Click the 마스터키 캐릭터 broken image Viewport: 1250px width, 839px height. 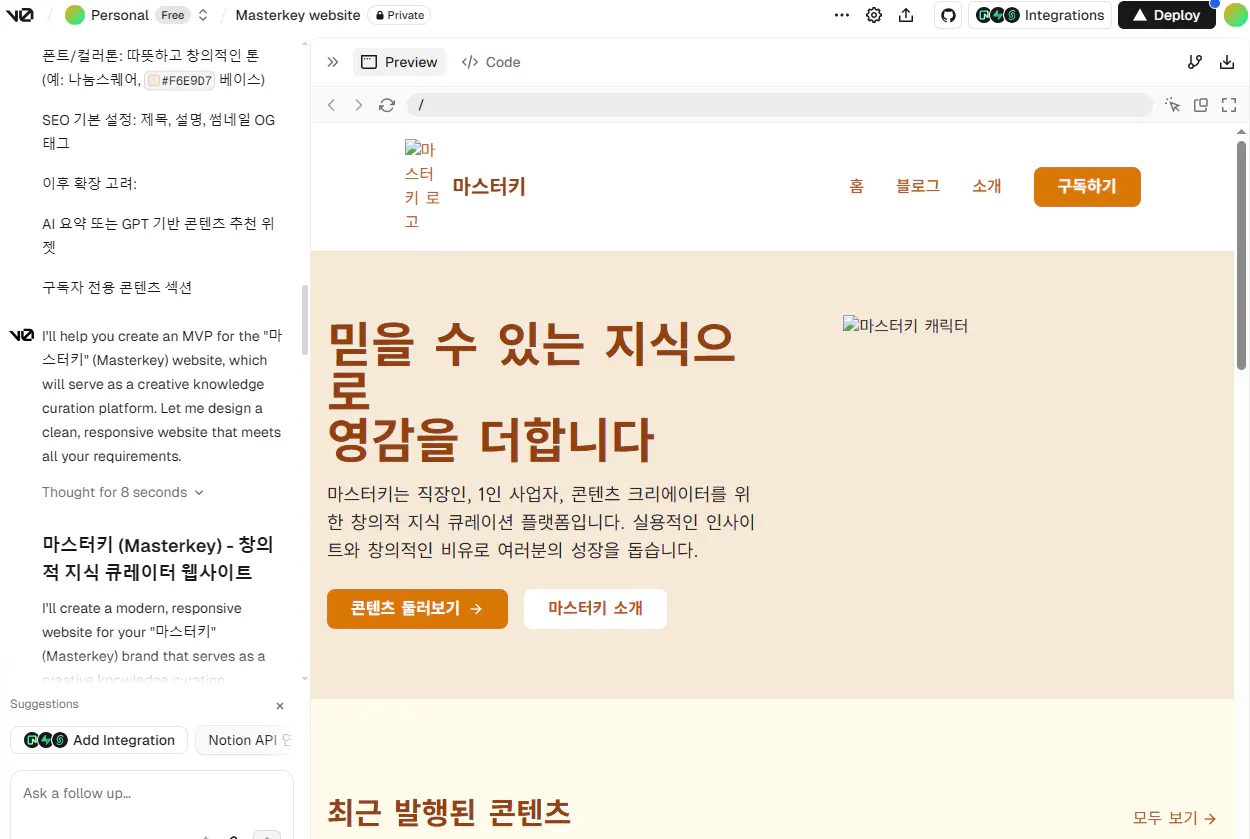(x=905, y=326)
